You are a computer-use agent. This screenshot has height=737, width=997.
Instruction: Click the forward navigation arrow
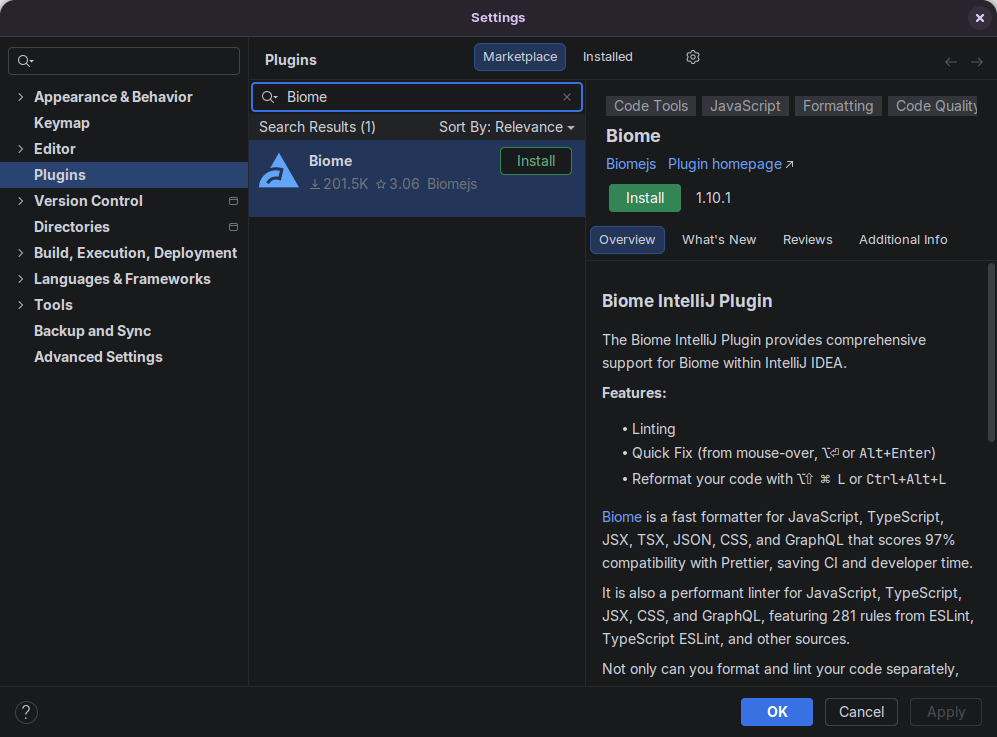point(977,62)
